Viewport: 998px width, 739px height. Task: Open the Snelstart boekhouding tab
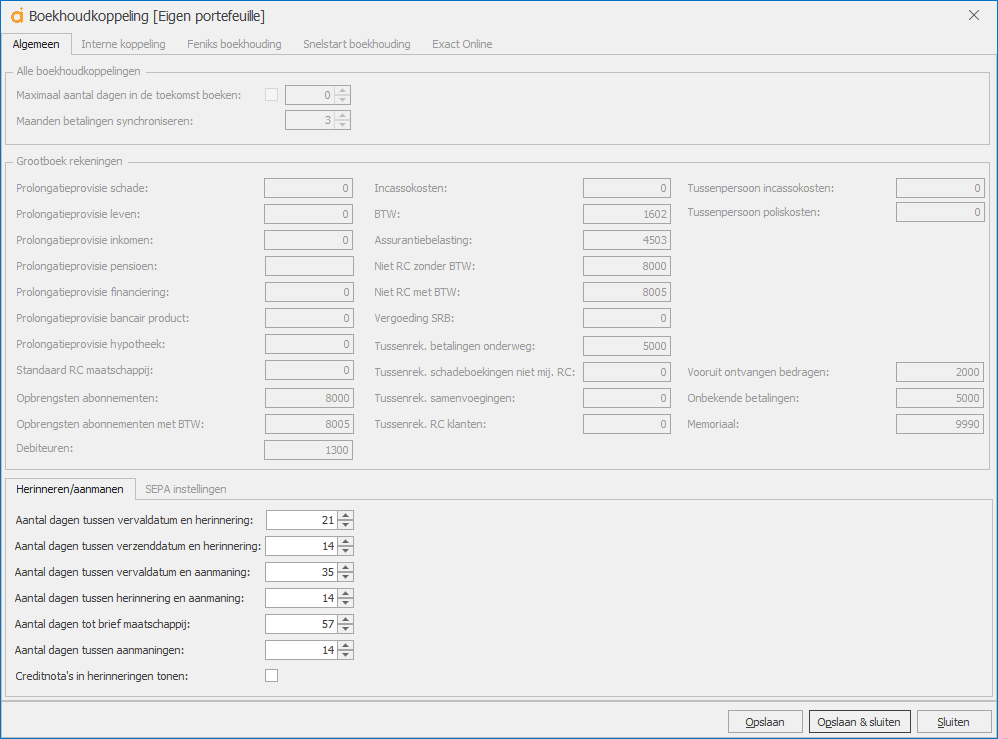coord(356,44)
